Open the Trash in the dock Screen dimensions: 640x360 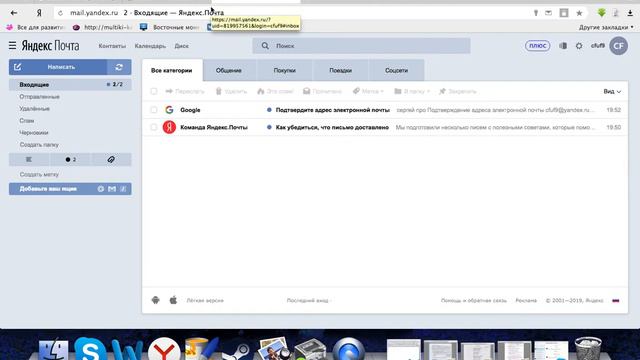coord(588,349)
